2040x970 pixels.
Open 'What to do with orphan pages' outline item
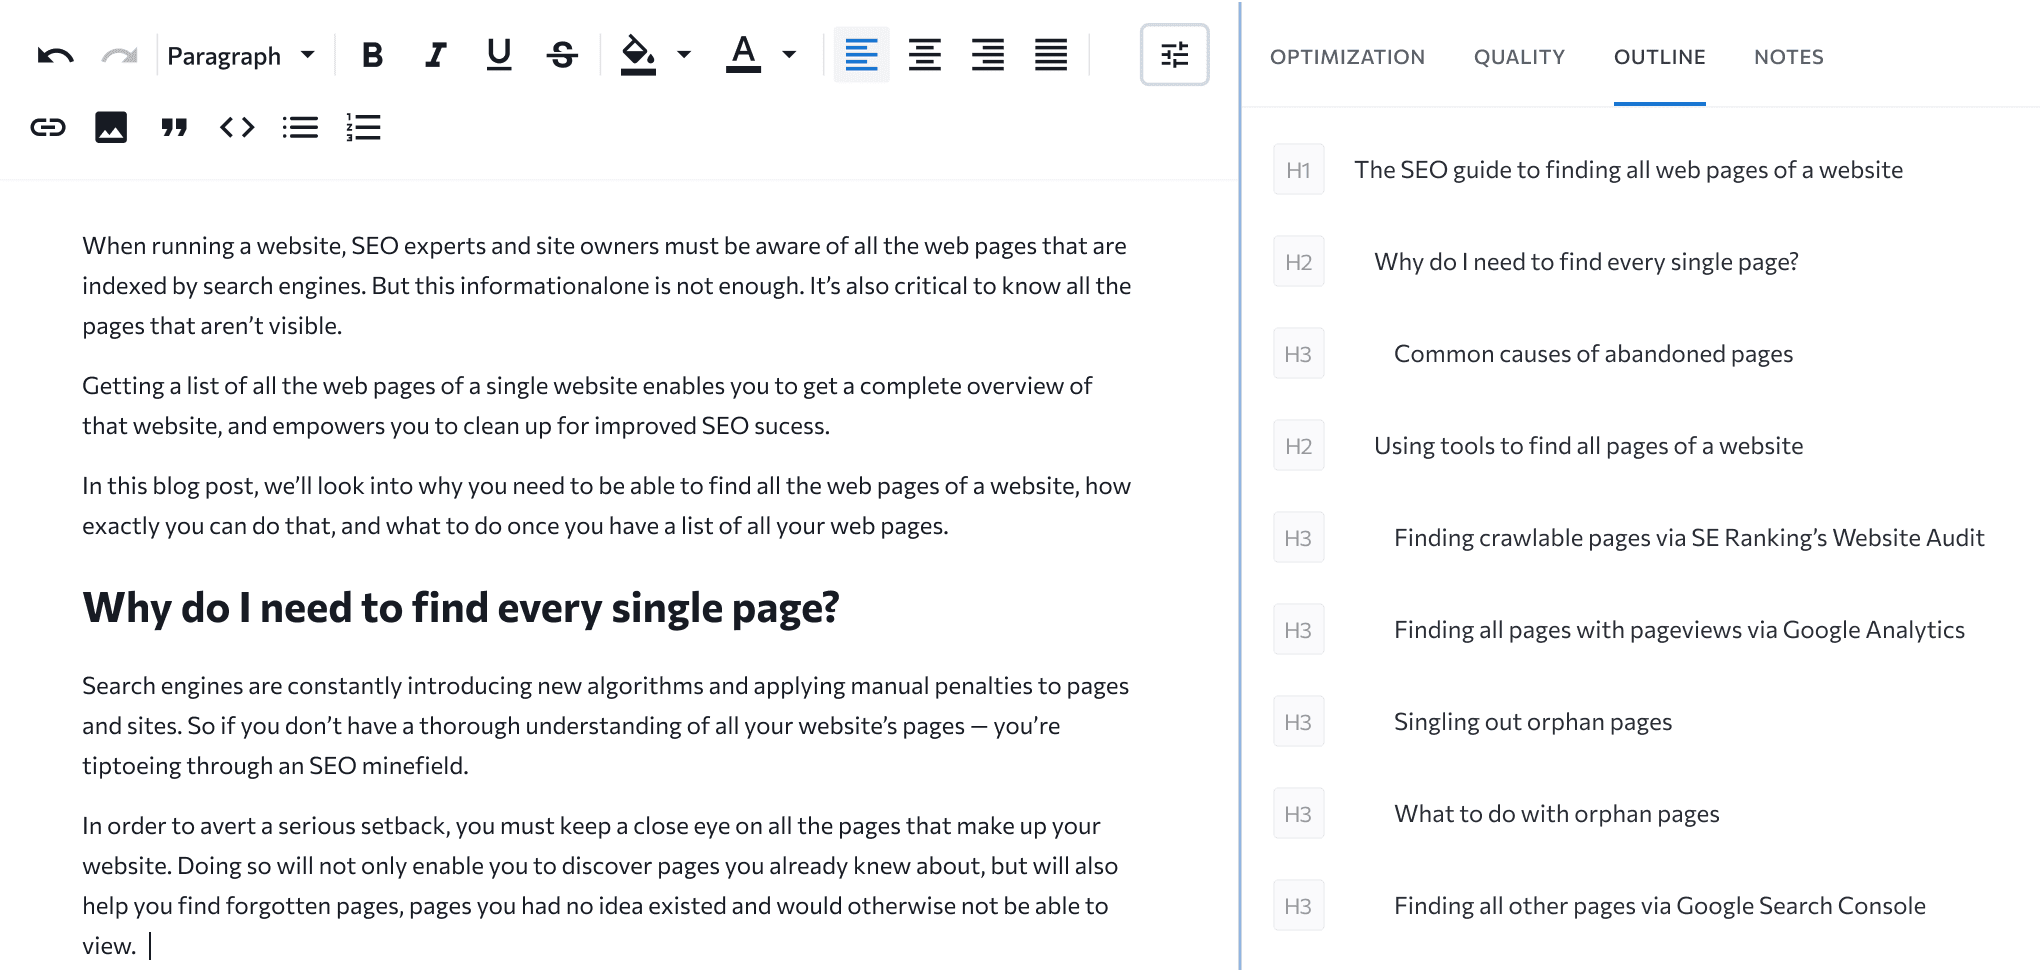[1556, 814]
